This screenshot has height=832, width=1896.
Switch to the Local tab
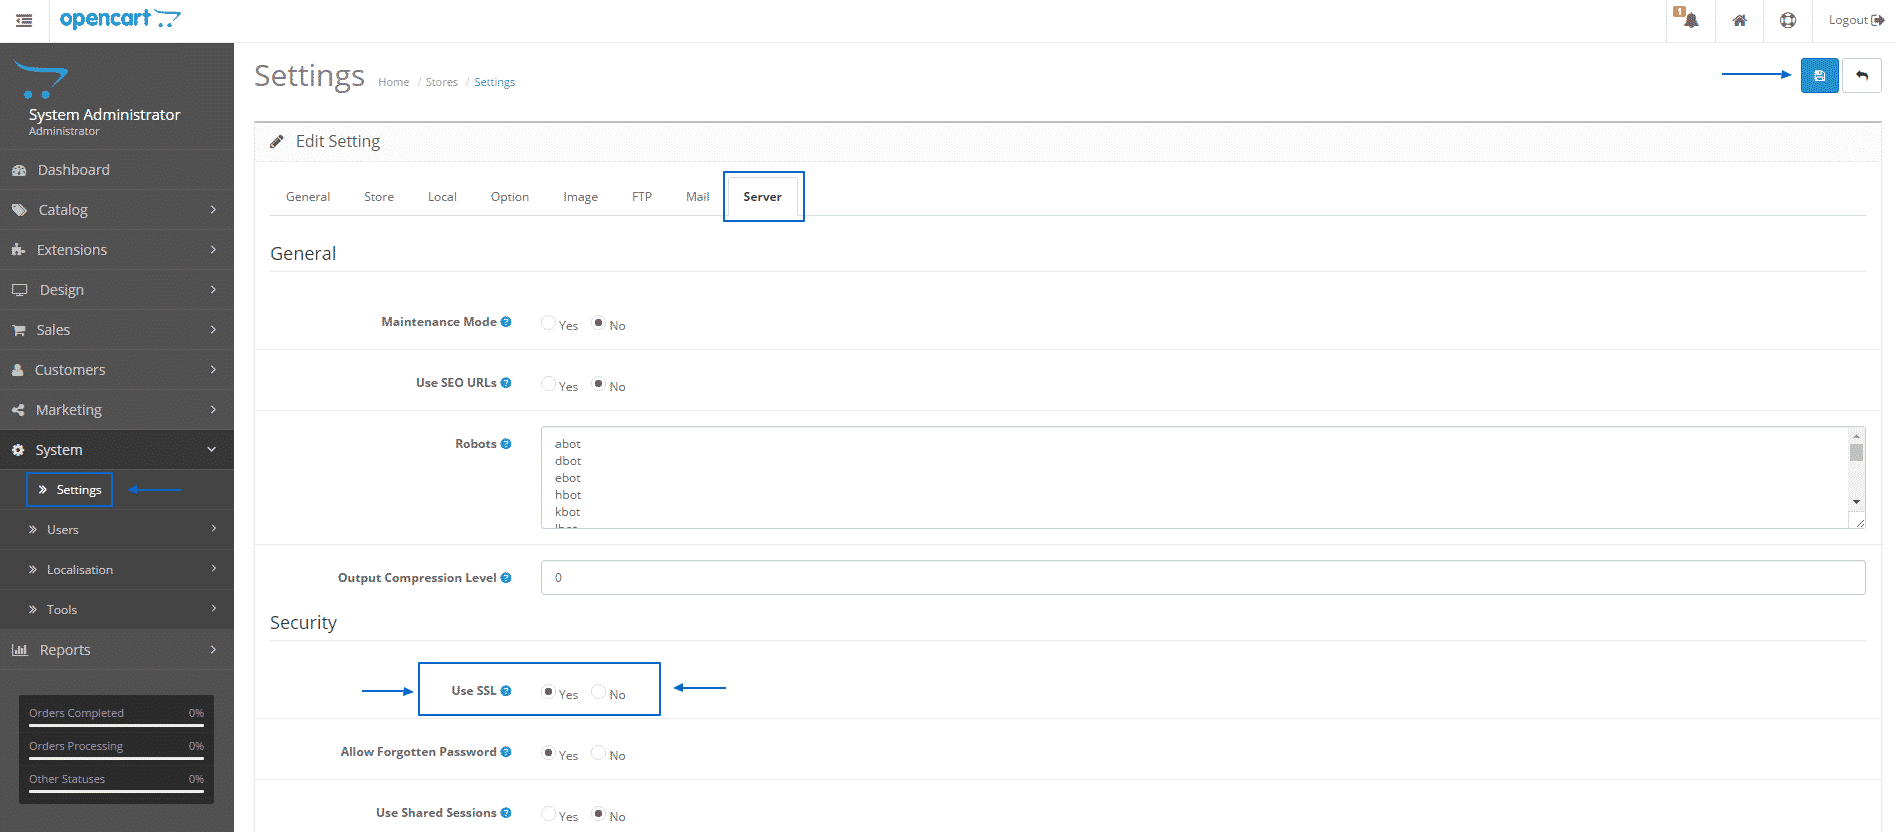pyautogui.click(x=442, y=197)
